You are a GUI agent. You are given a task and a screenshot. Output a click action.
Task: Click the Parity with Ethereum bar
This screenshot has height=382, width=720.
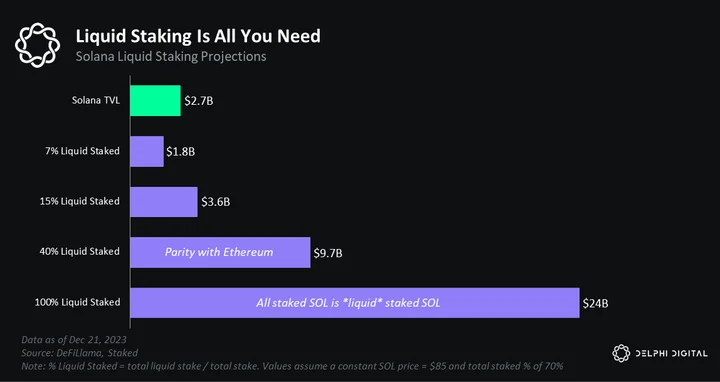(x=220, y=252)
